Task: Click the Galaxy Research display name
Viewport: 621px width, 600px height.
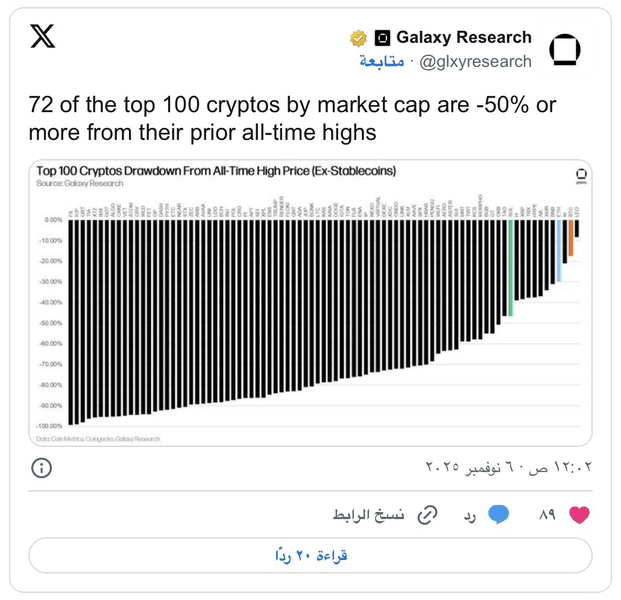Action: (463, 38)
